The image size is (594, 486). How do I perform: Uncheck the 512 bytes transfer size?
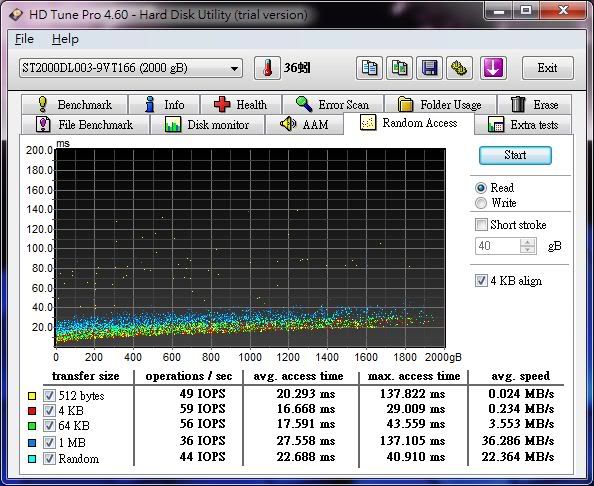coord(49,395)
